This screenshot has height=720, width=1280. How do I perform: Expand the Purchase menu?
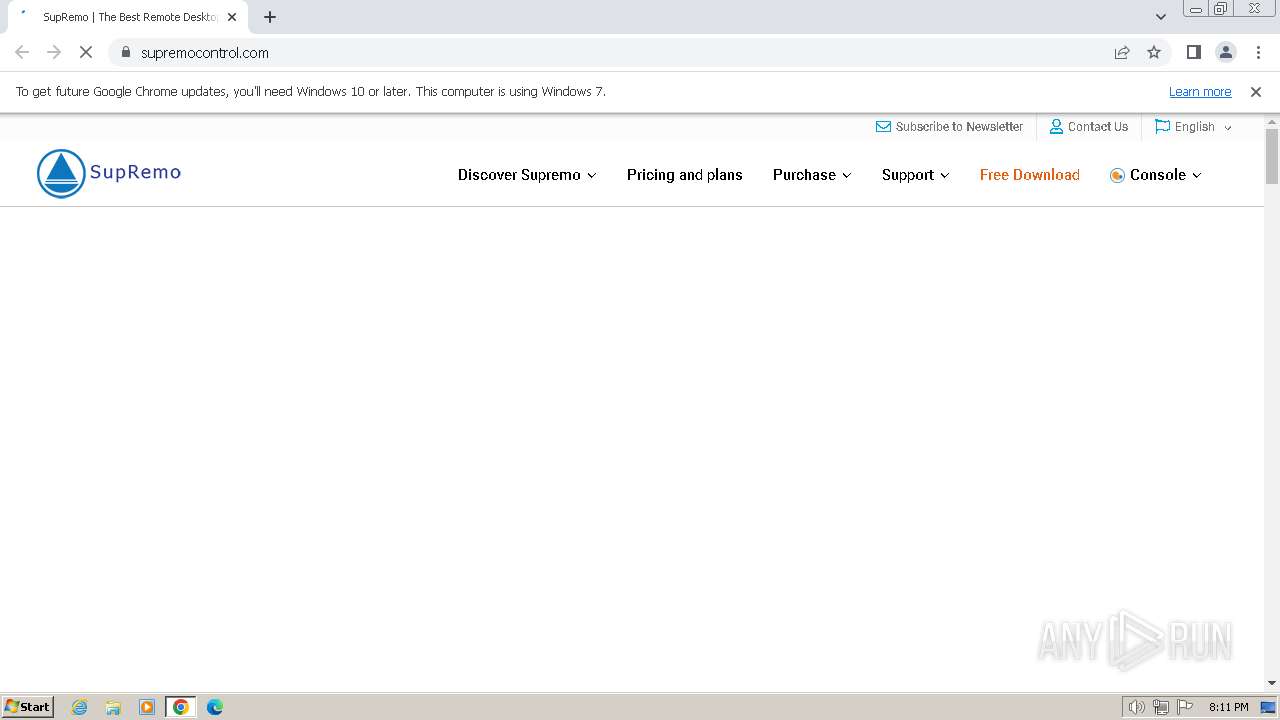812,175
